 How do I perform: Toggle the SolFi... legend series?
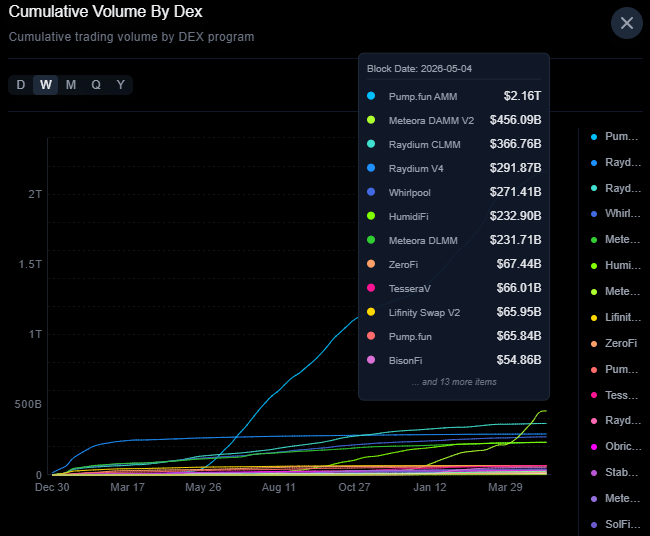click(x=615, y=524)
